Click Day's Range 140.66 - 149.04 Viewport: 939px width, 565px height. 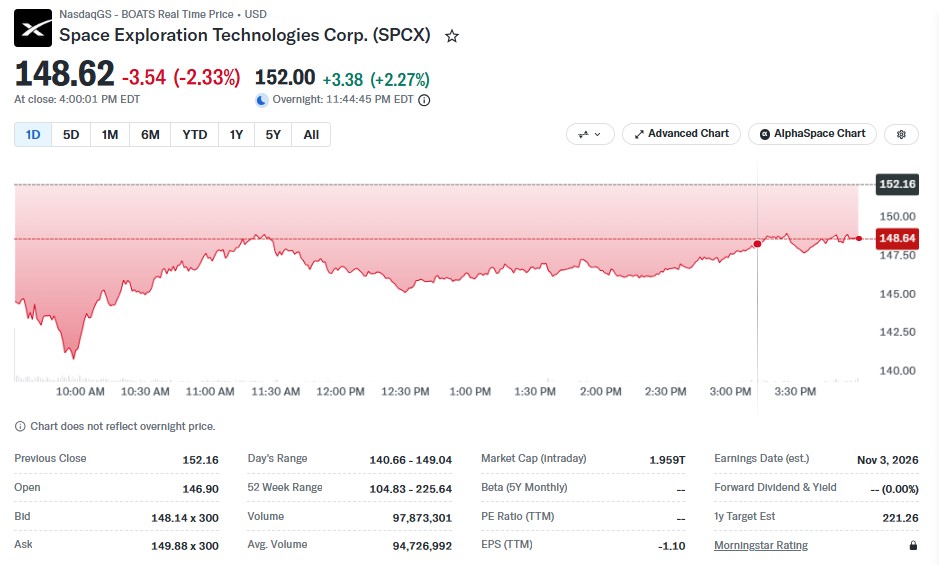click(411, 460)
